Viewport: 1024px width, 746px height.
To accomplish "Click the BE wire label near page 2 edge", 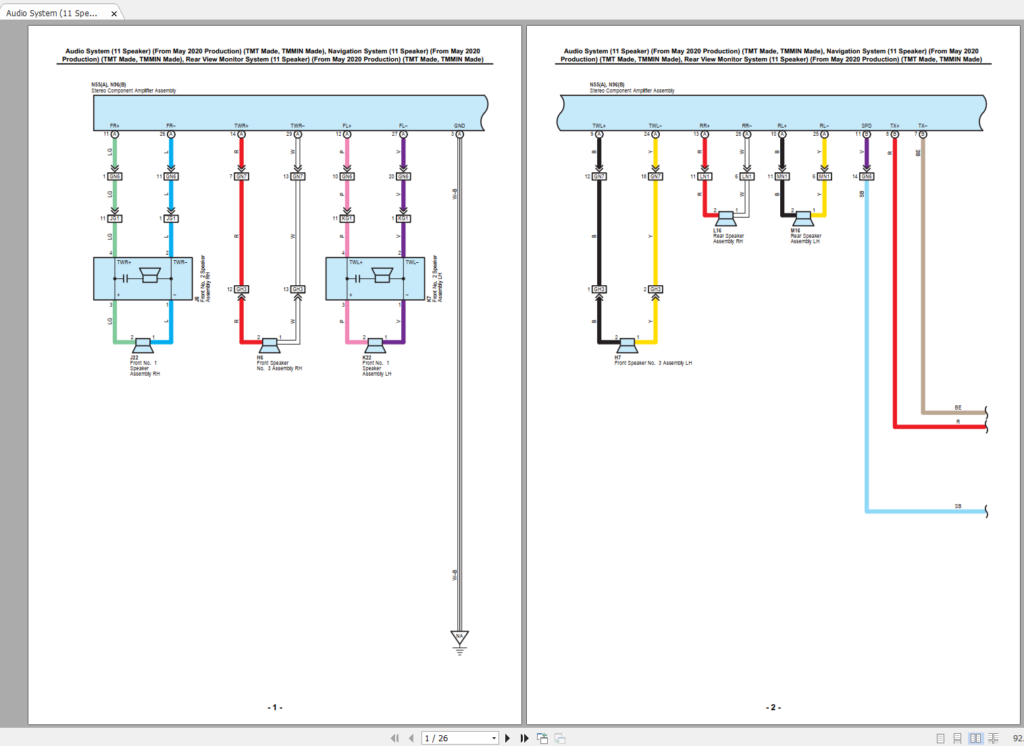I will 958,407.
